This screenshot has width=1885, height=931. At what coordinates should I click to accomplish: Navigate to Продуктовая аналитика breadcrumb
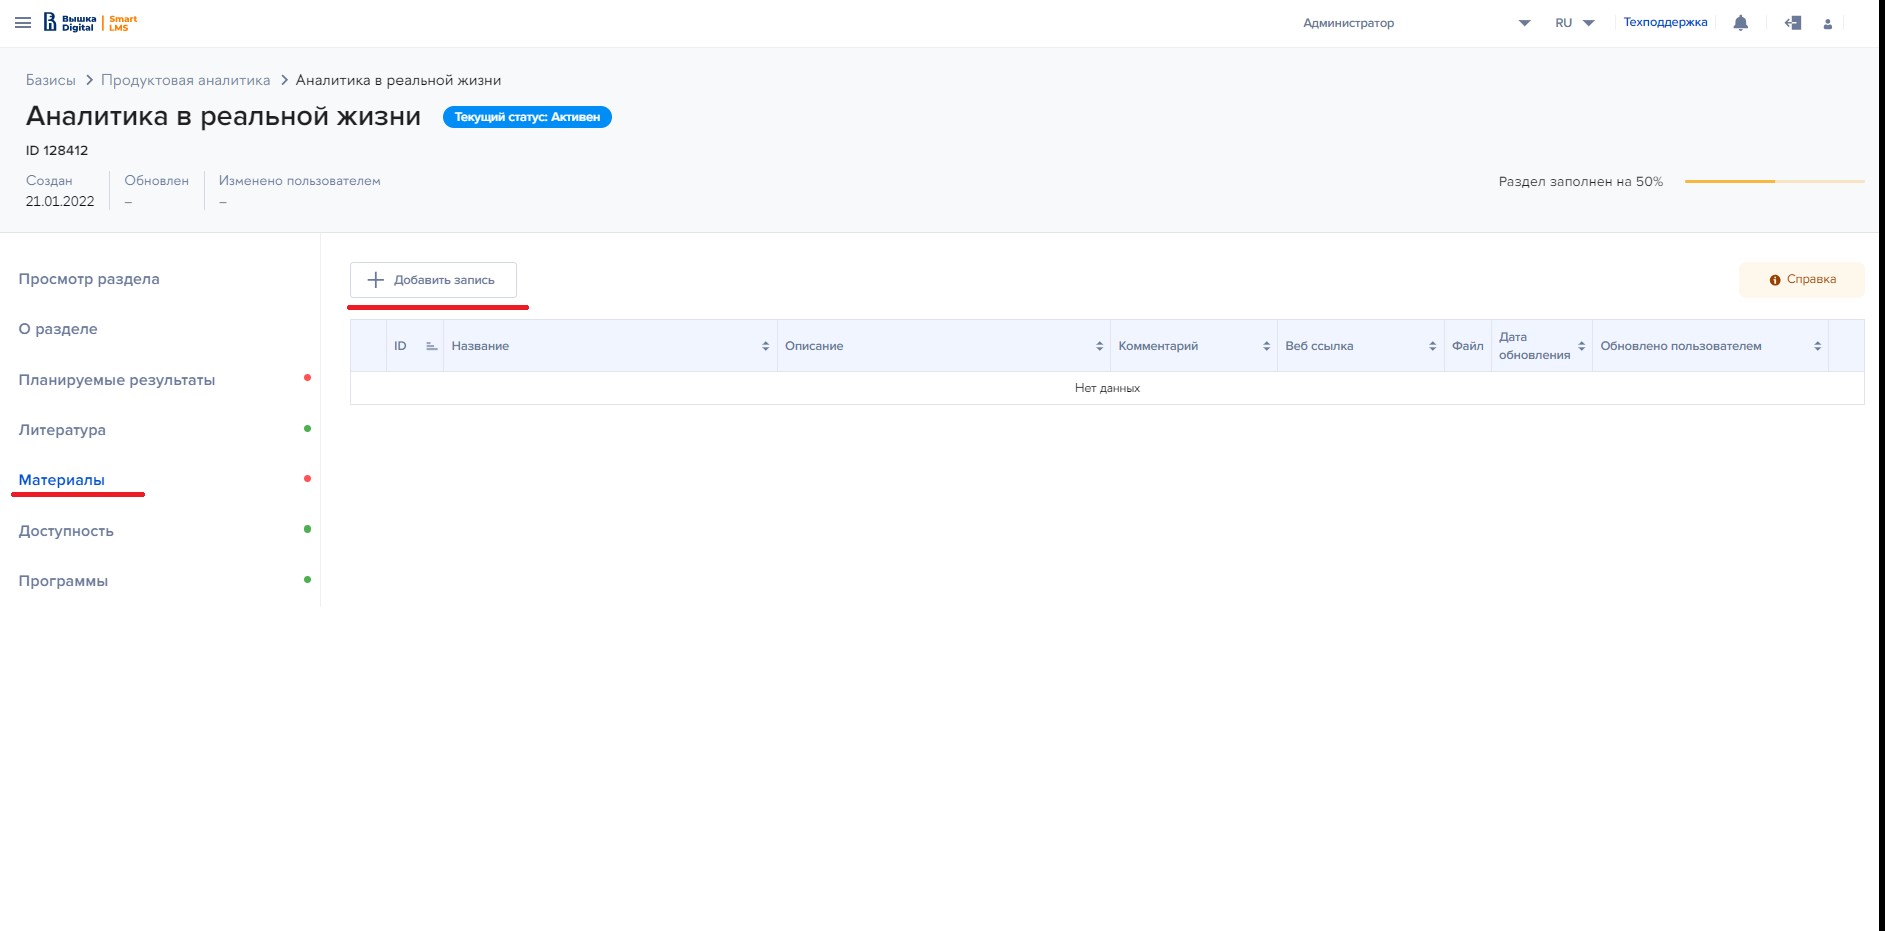185,80
